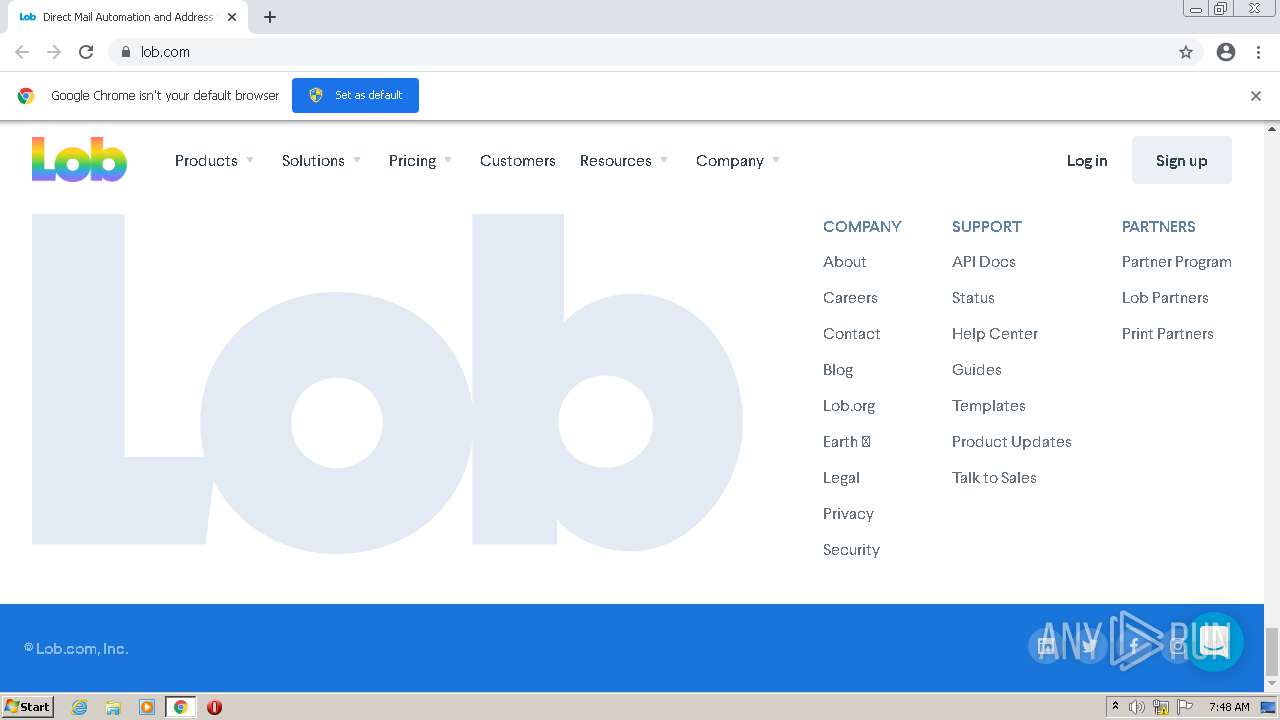The image size is (1280, 720).
Task: Open the API Docs support link
Action: click(x=984, y=262)
